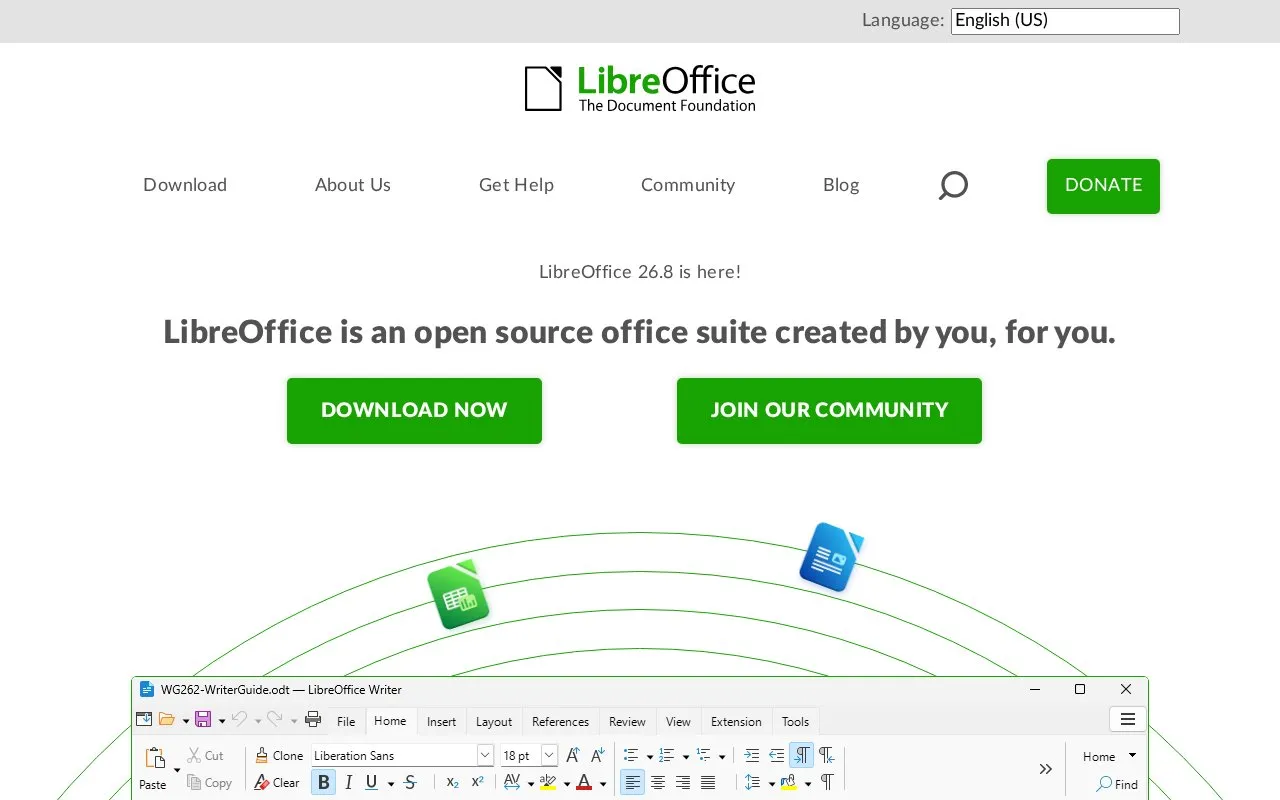Expand the 18 pt font size dropdown
Image resolution: width=1280 pixels, height=800 pixels.
pyautogui.click(x=549, y=755)
